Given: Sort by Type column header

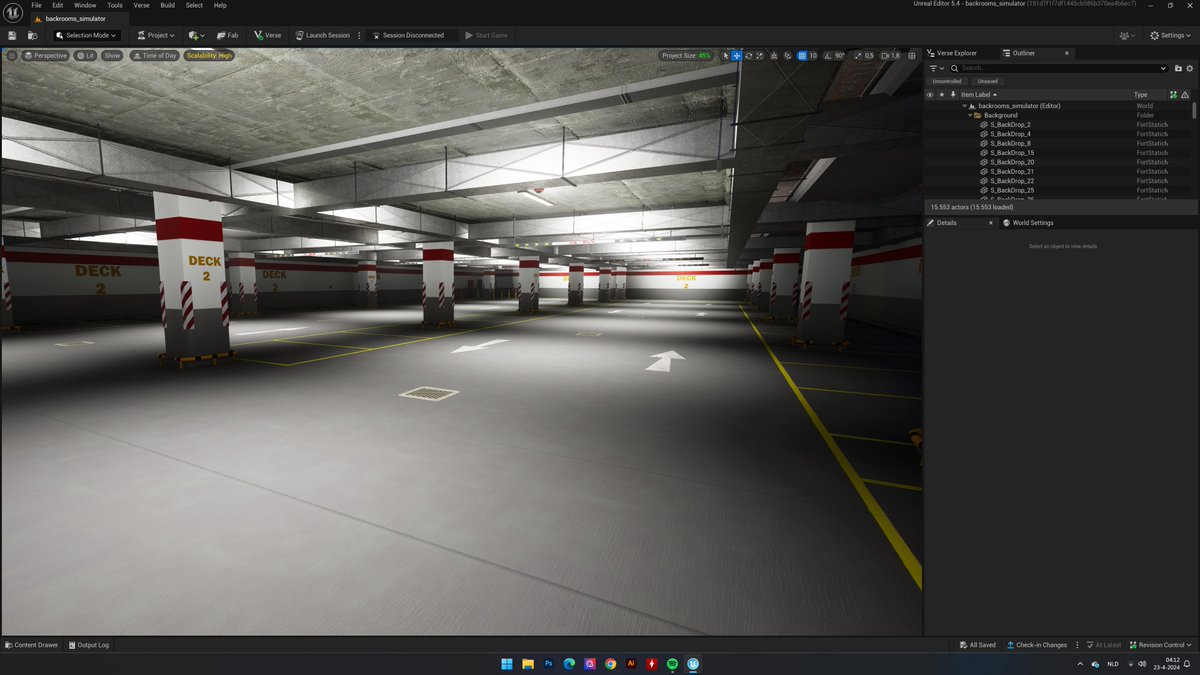Looking at the screenshot, I should pyautogui.click(x=1141, y=95).
